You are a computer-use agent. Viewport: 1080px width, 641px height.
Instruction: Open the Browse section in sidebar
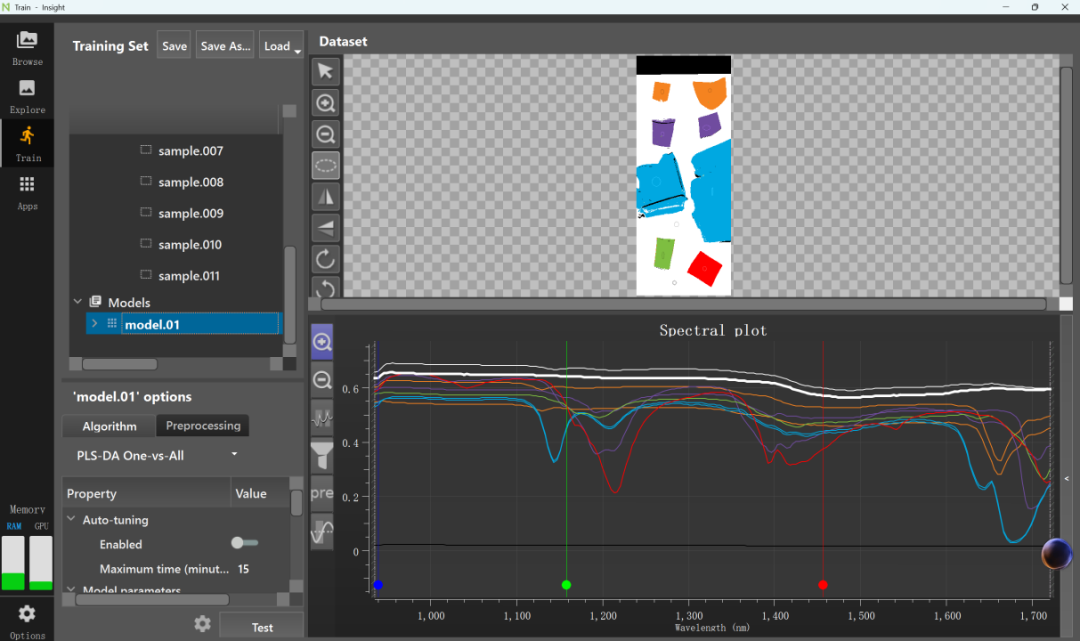click(x=27, y=48)
